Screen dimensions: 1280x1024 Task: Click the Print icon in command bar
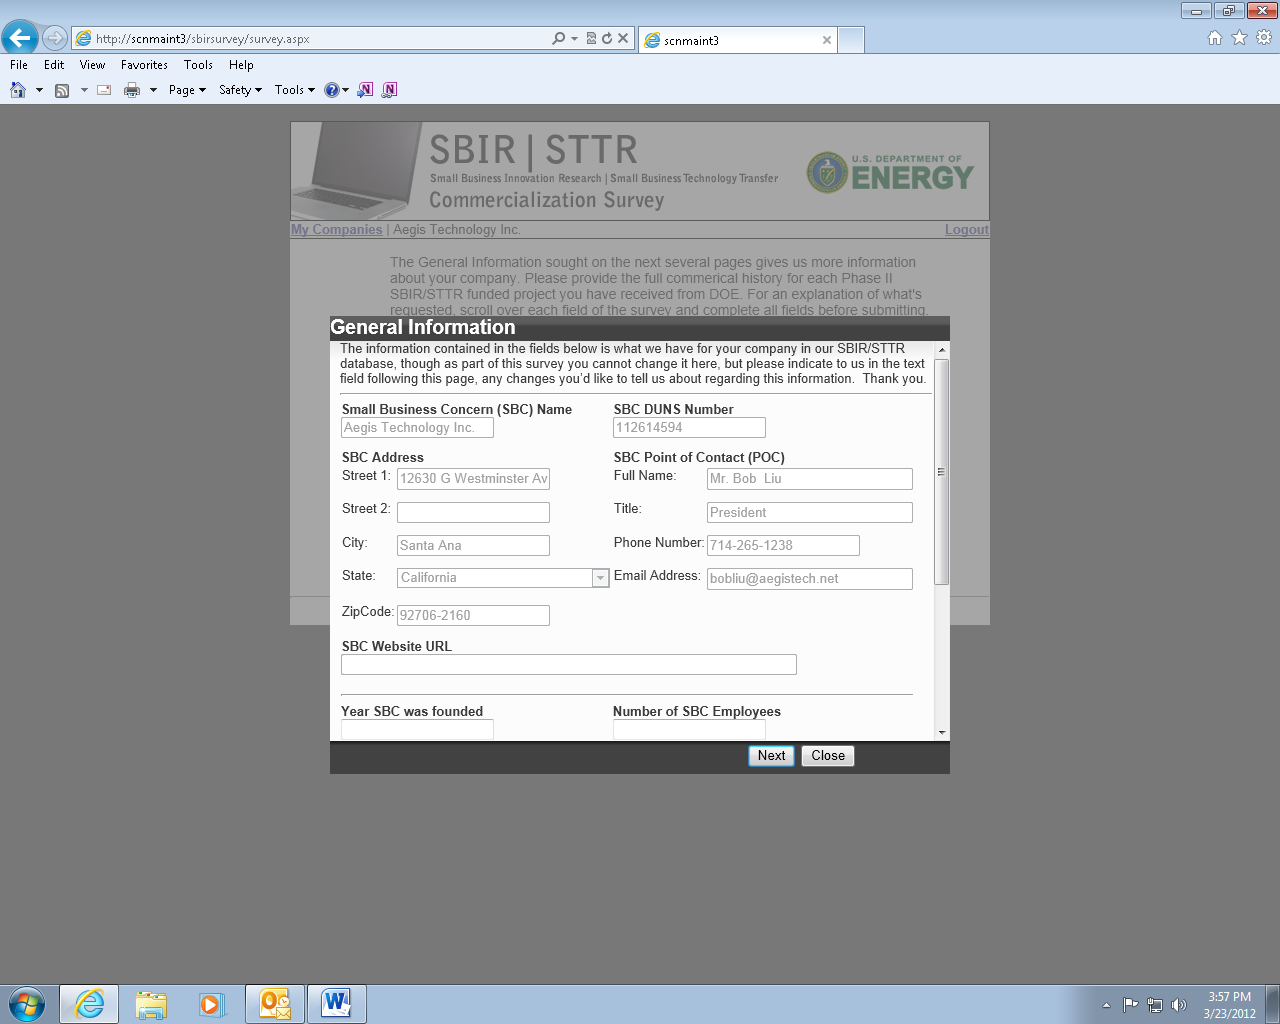tap(132, 90)
